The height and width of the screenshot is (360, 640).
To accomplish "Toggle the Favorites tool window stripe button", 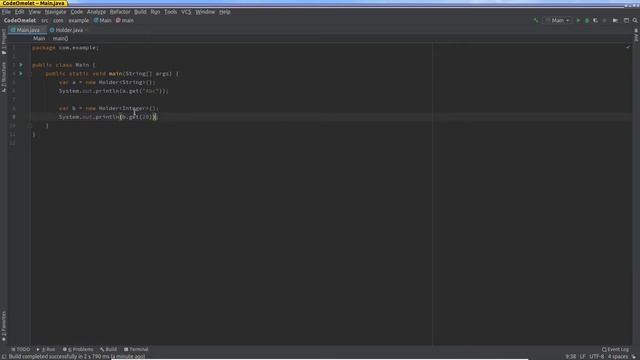I will point(4,326).
